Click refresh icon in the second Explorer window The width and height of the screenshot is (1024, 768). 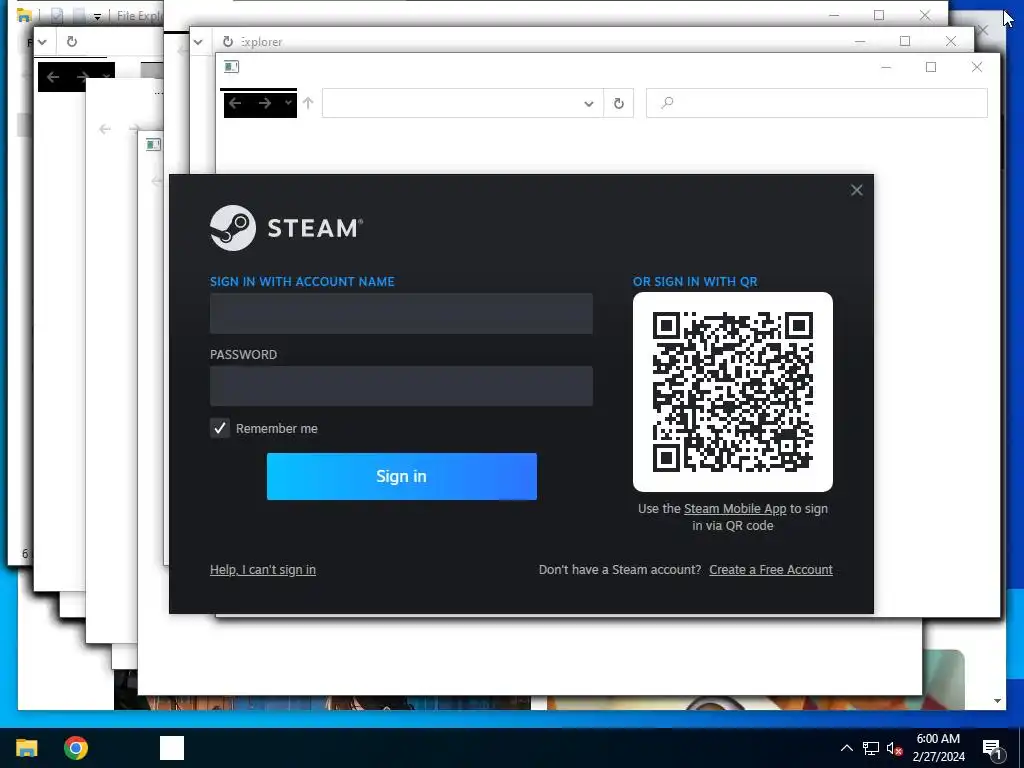click(x=228, y=42)
